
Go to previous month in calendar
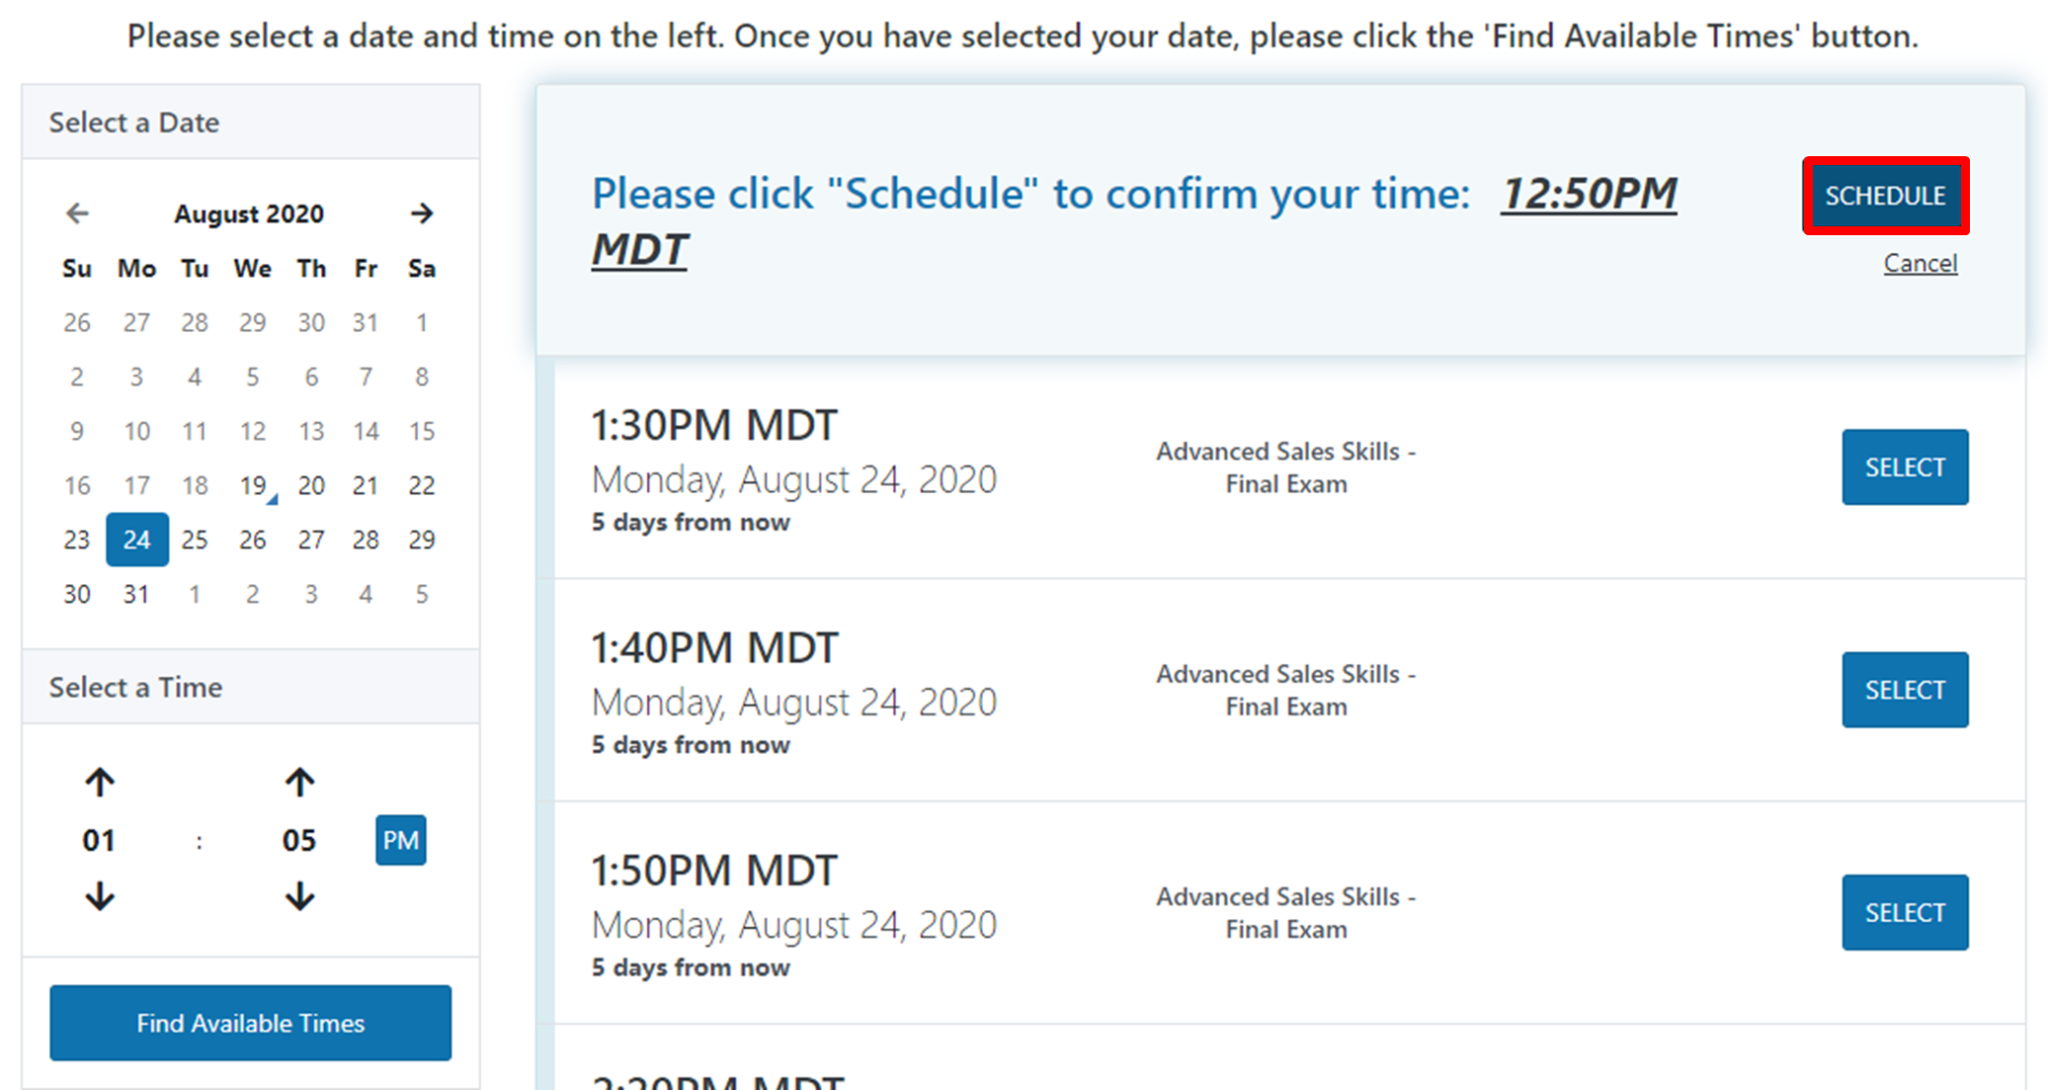point(77,213)
